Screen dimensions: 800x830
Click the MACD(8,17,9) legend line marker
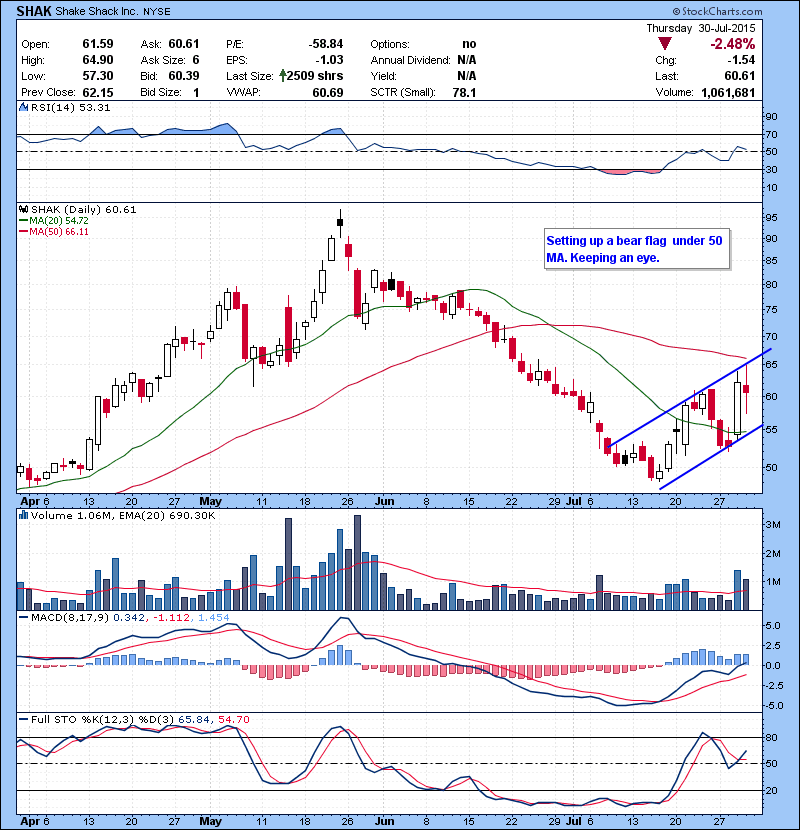click(x=23, y=617)
